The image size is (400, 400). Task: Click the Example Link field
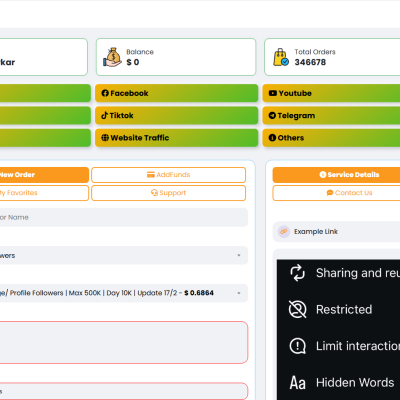point(336,231)
